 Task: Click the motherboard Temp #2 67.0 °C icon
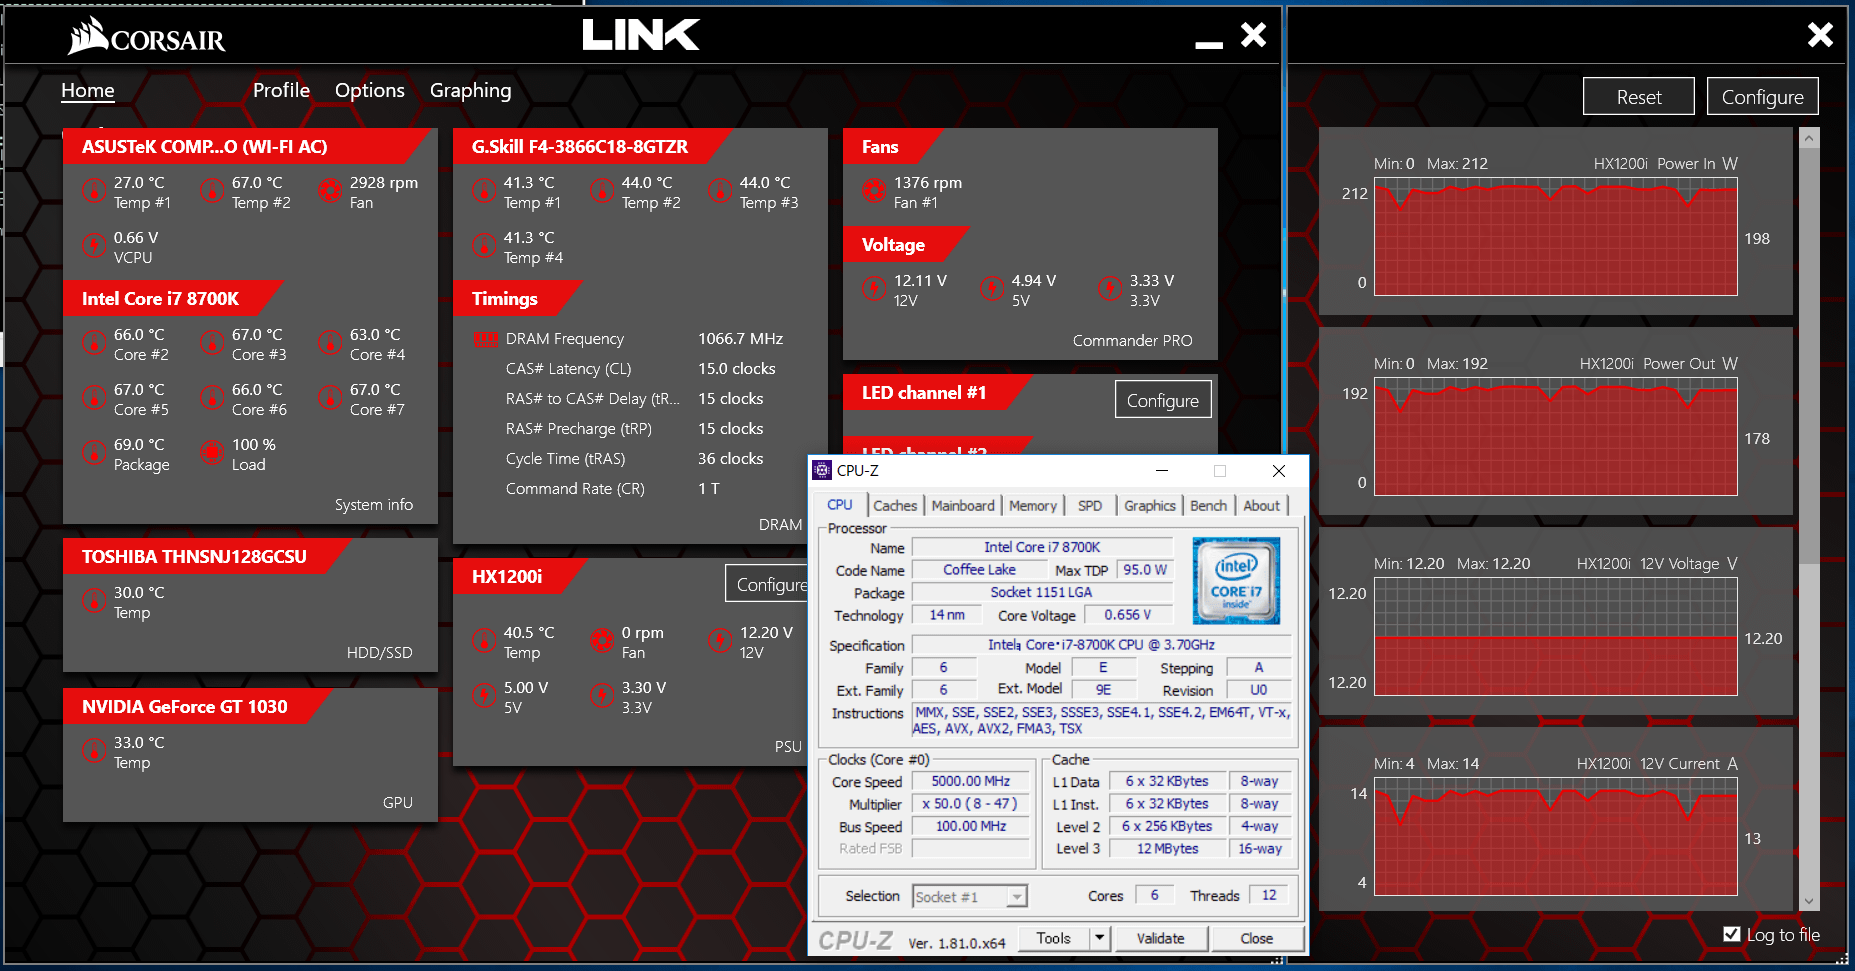tap(212, 190)
